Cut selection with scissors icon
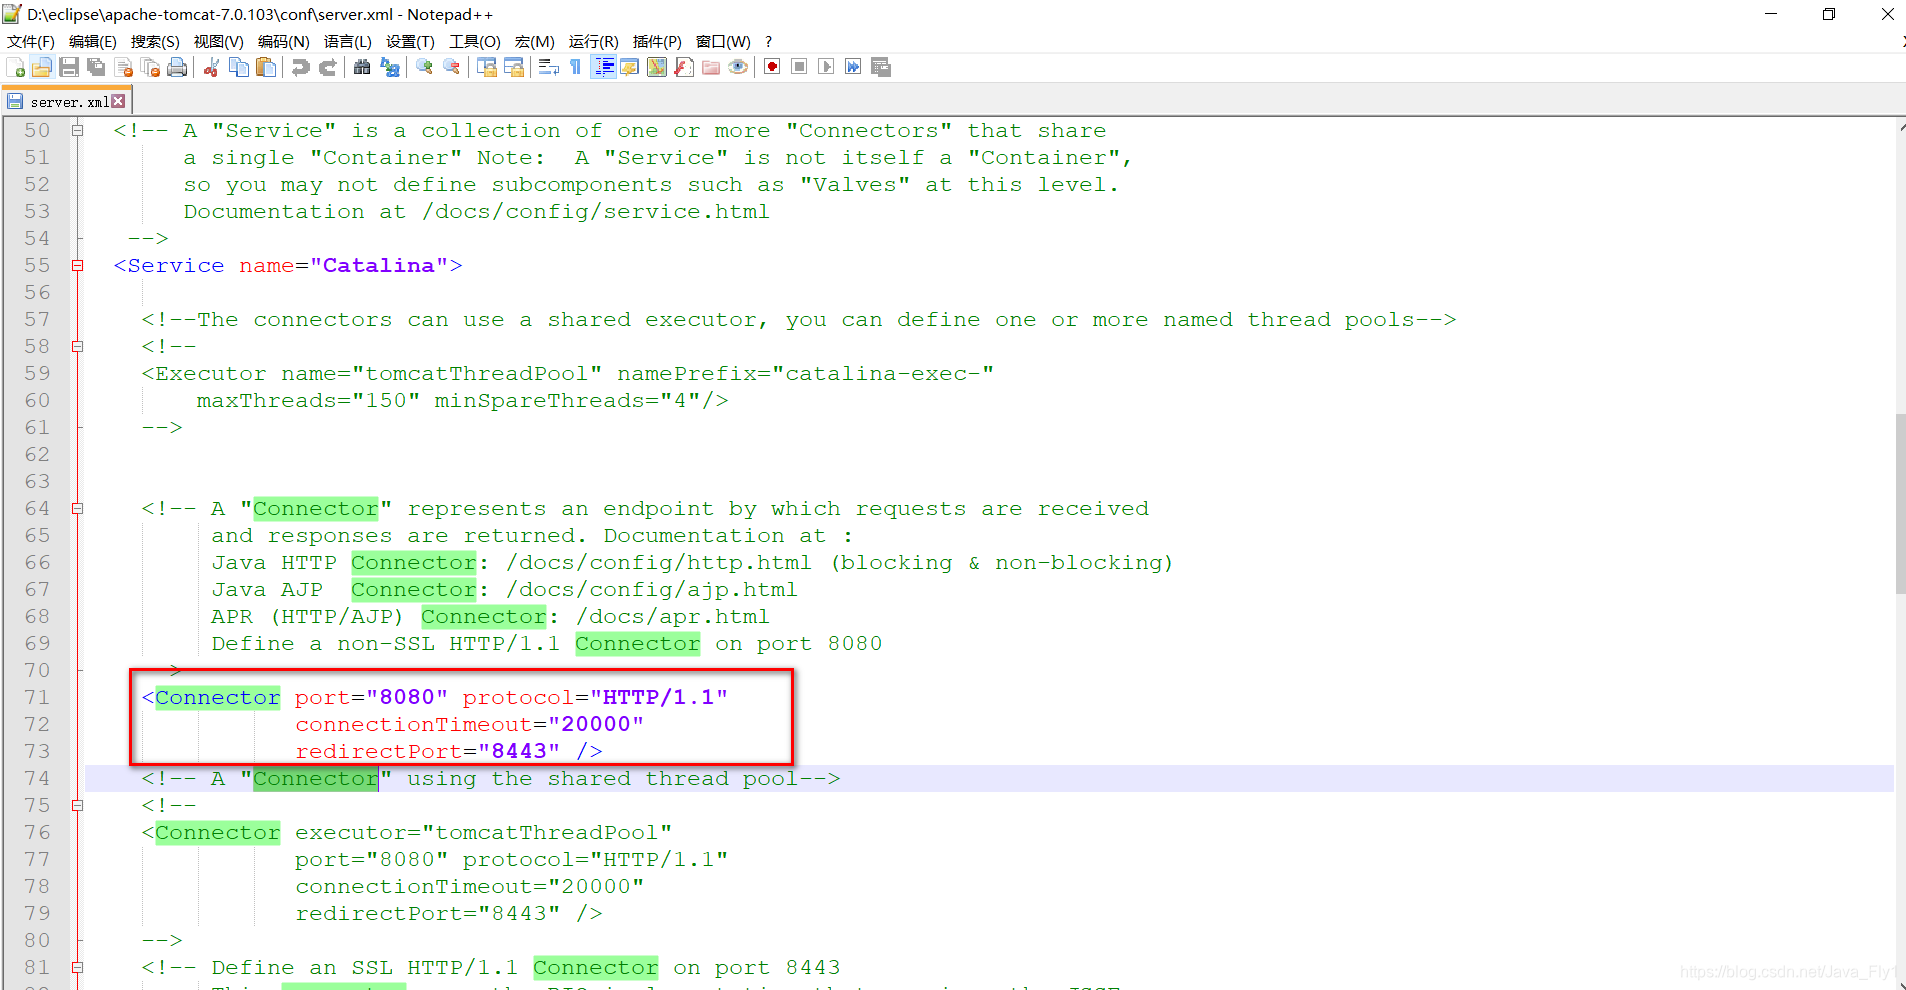 (x=211, y=67)
